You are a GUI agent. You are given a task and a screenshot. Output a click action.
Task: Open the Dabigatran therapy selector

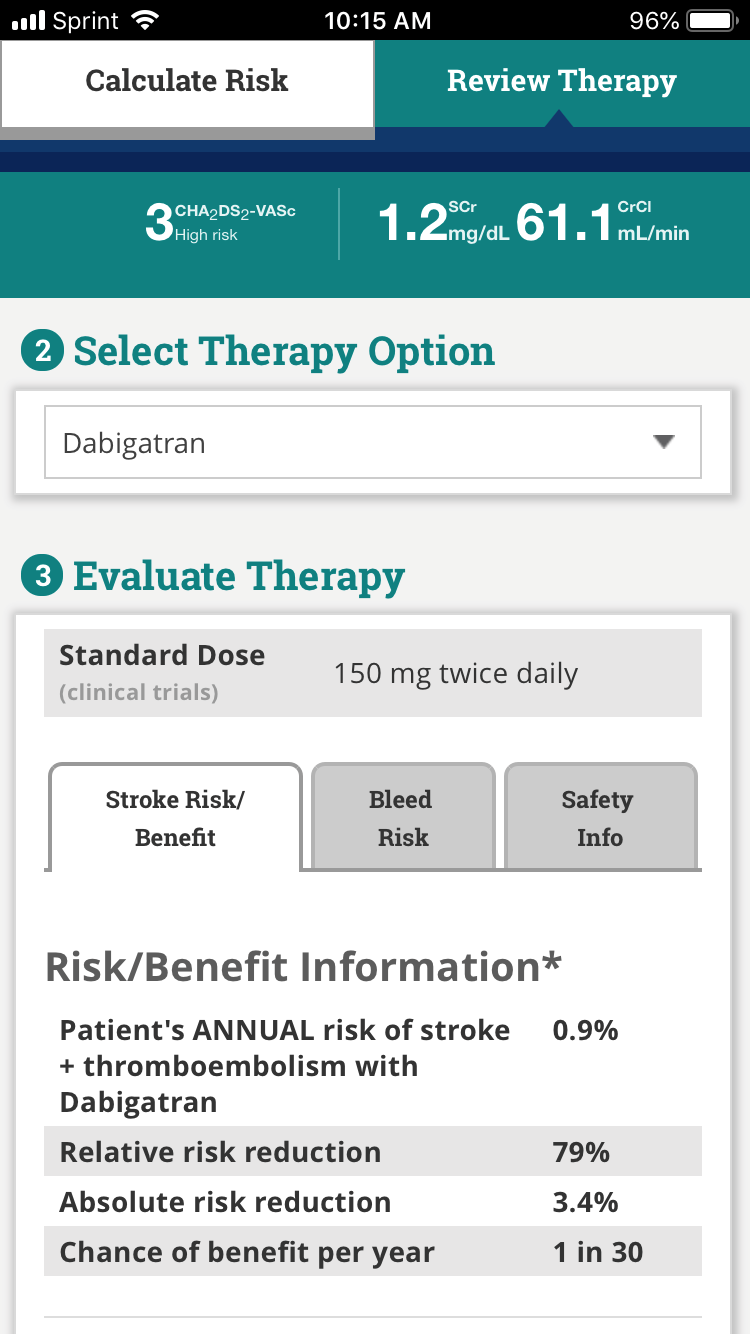(372, 442)
